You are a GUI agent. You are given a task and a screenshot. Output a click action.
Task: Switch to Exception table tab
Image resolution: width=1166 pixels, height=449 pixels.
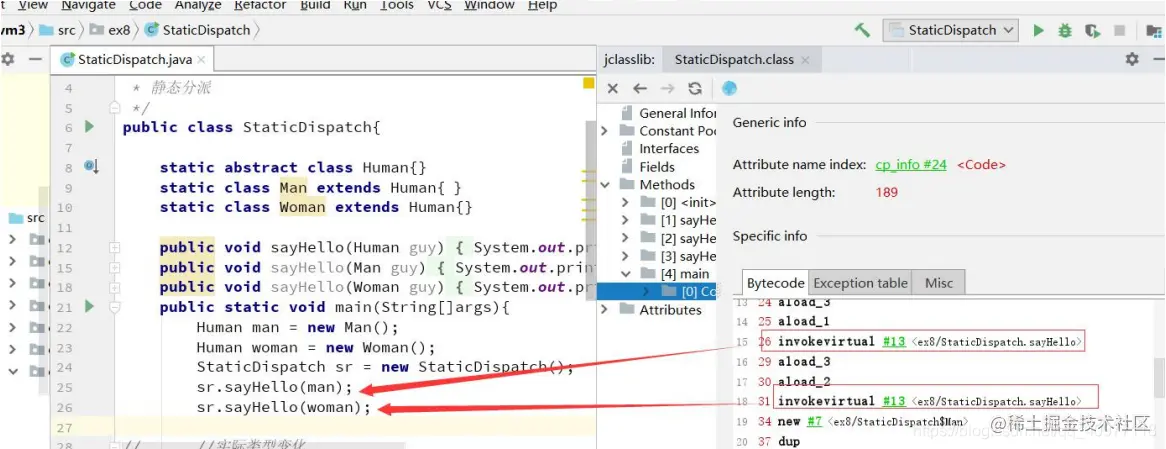pyautogui.click(x=860, y=282)
